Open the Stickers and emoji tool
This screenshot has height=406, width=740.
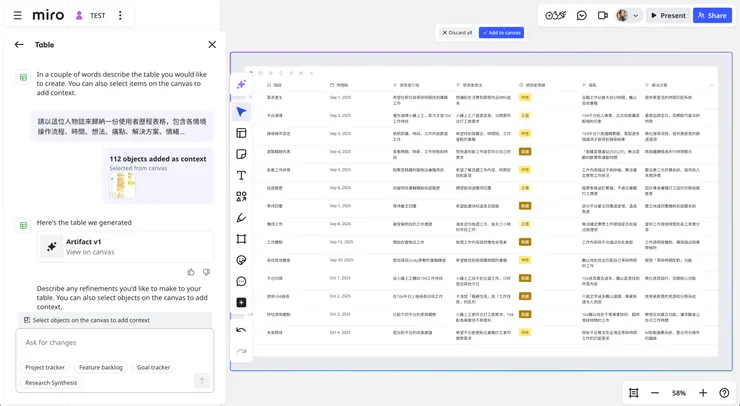tap(241, 260)
